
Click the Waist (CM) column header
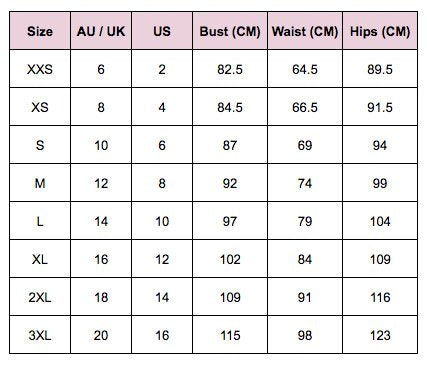[x=305, y=31]
